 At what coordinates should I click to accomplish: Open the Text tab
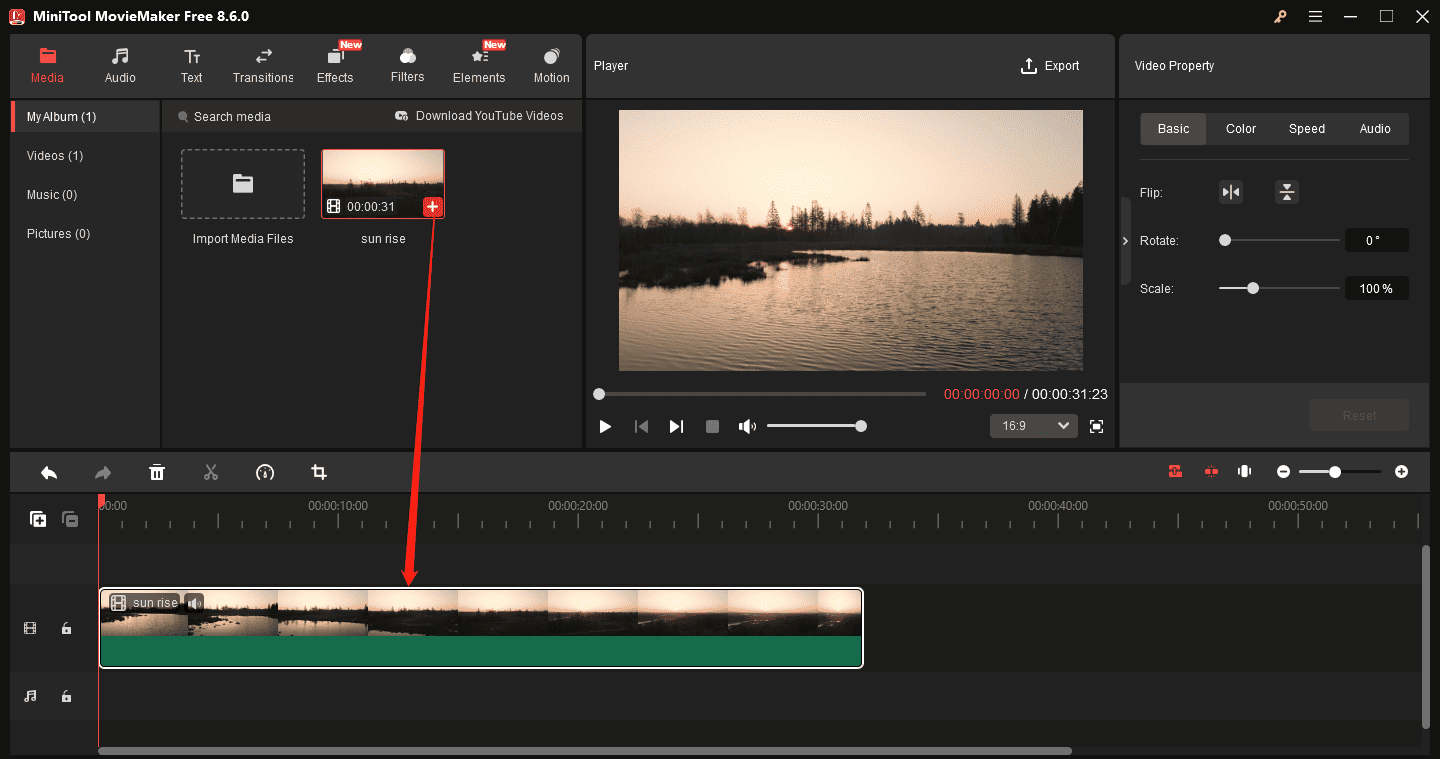(x=191, y=65)
